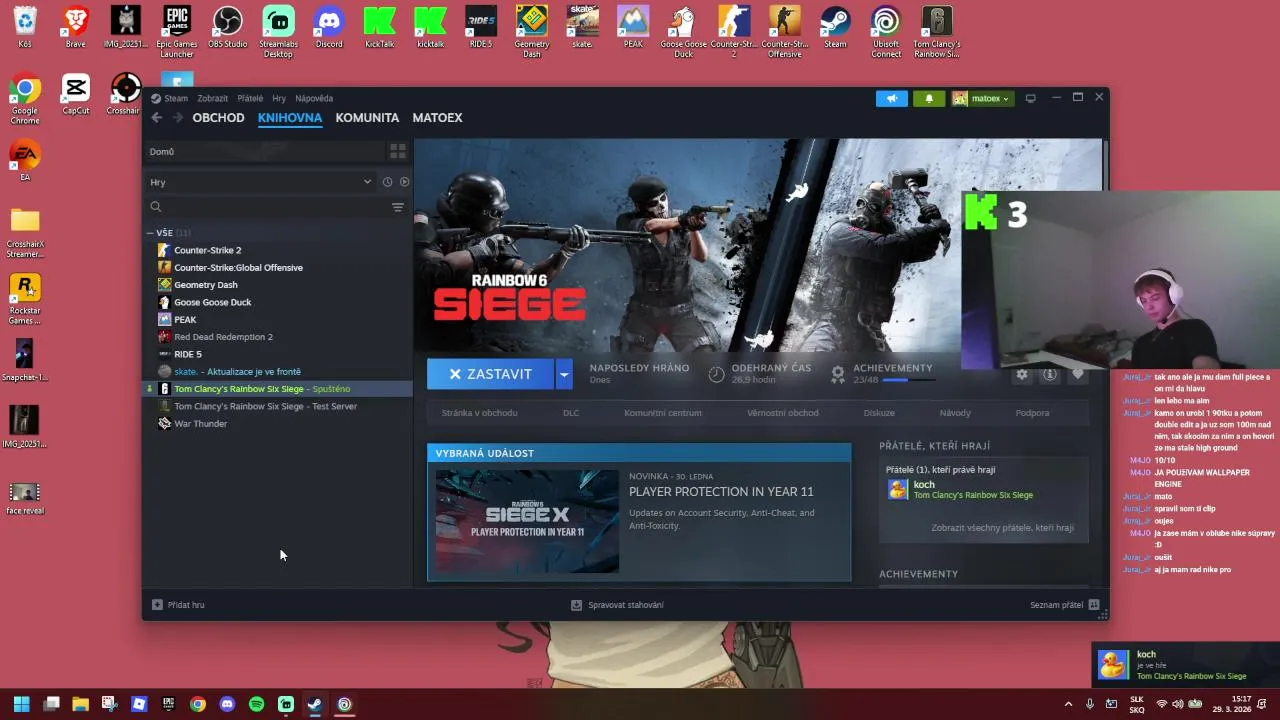
Task: Open Ubisoft Connect desktop icon
Action: (886, 31)
